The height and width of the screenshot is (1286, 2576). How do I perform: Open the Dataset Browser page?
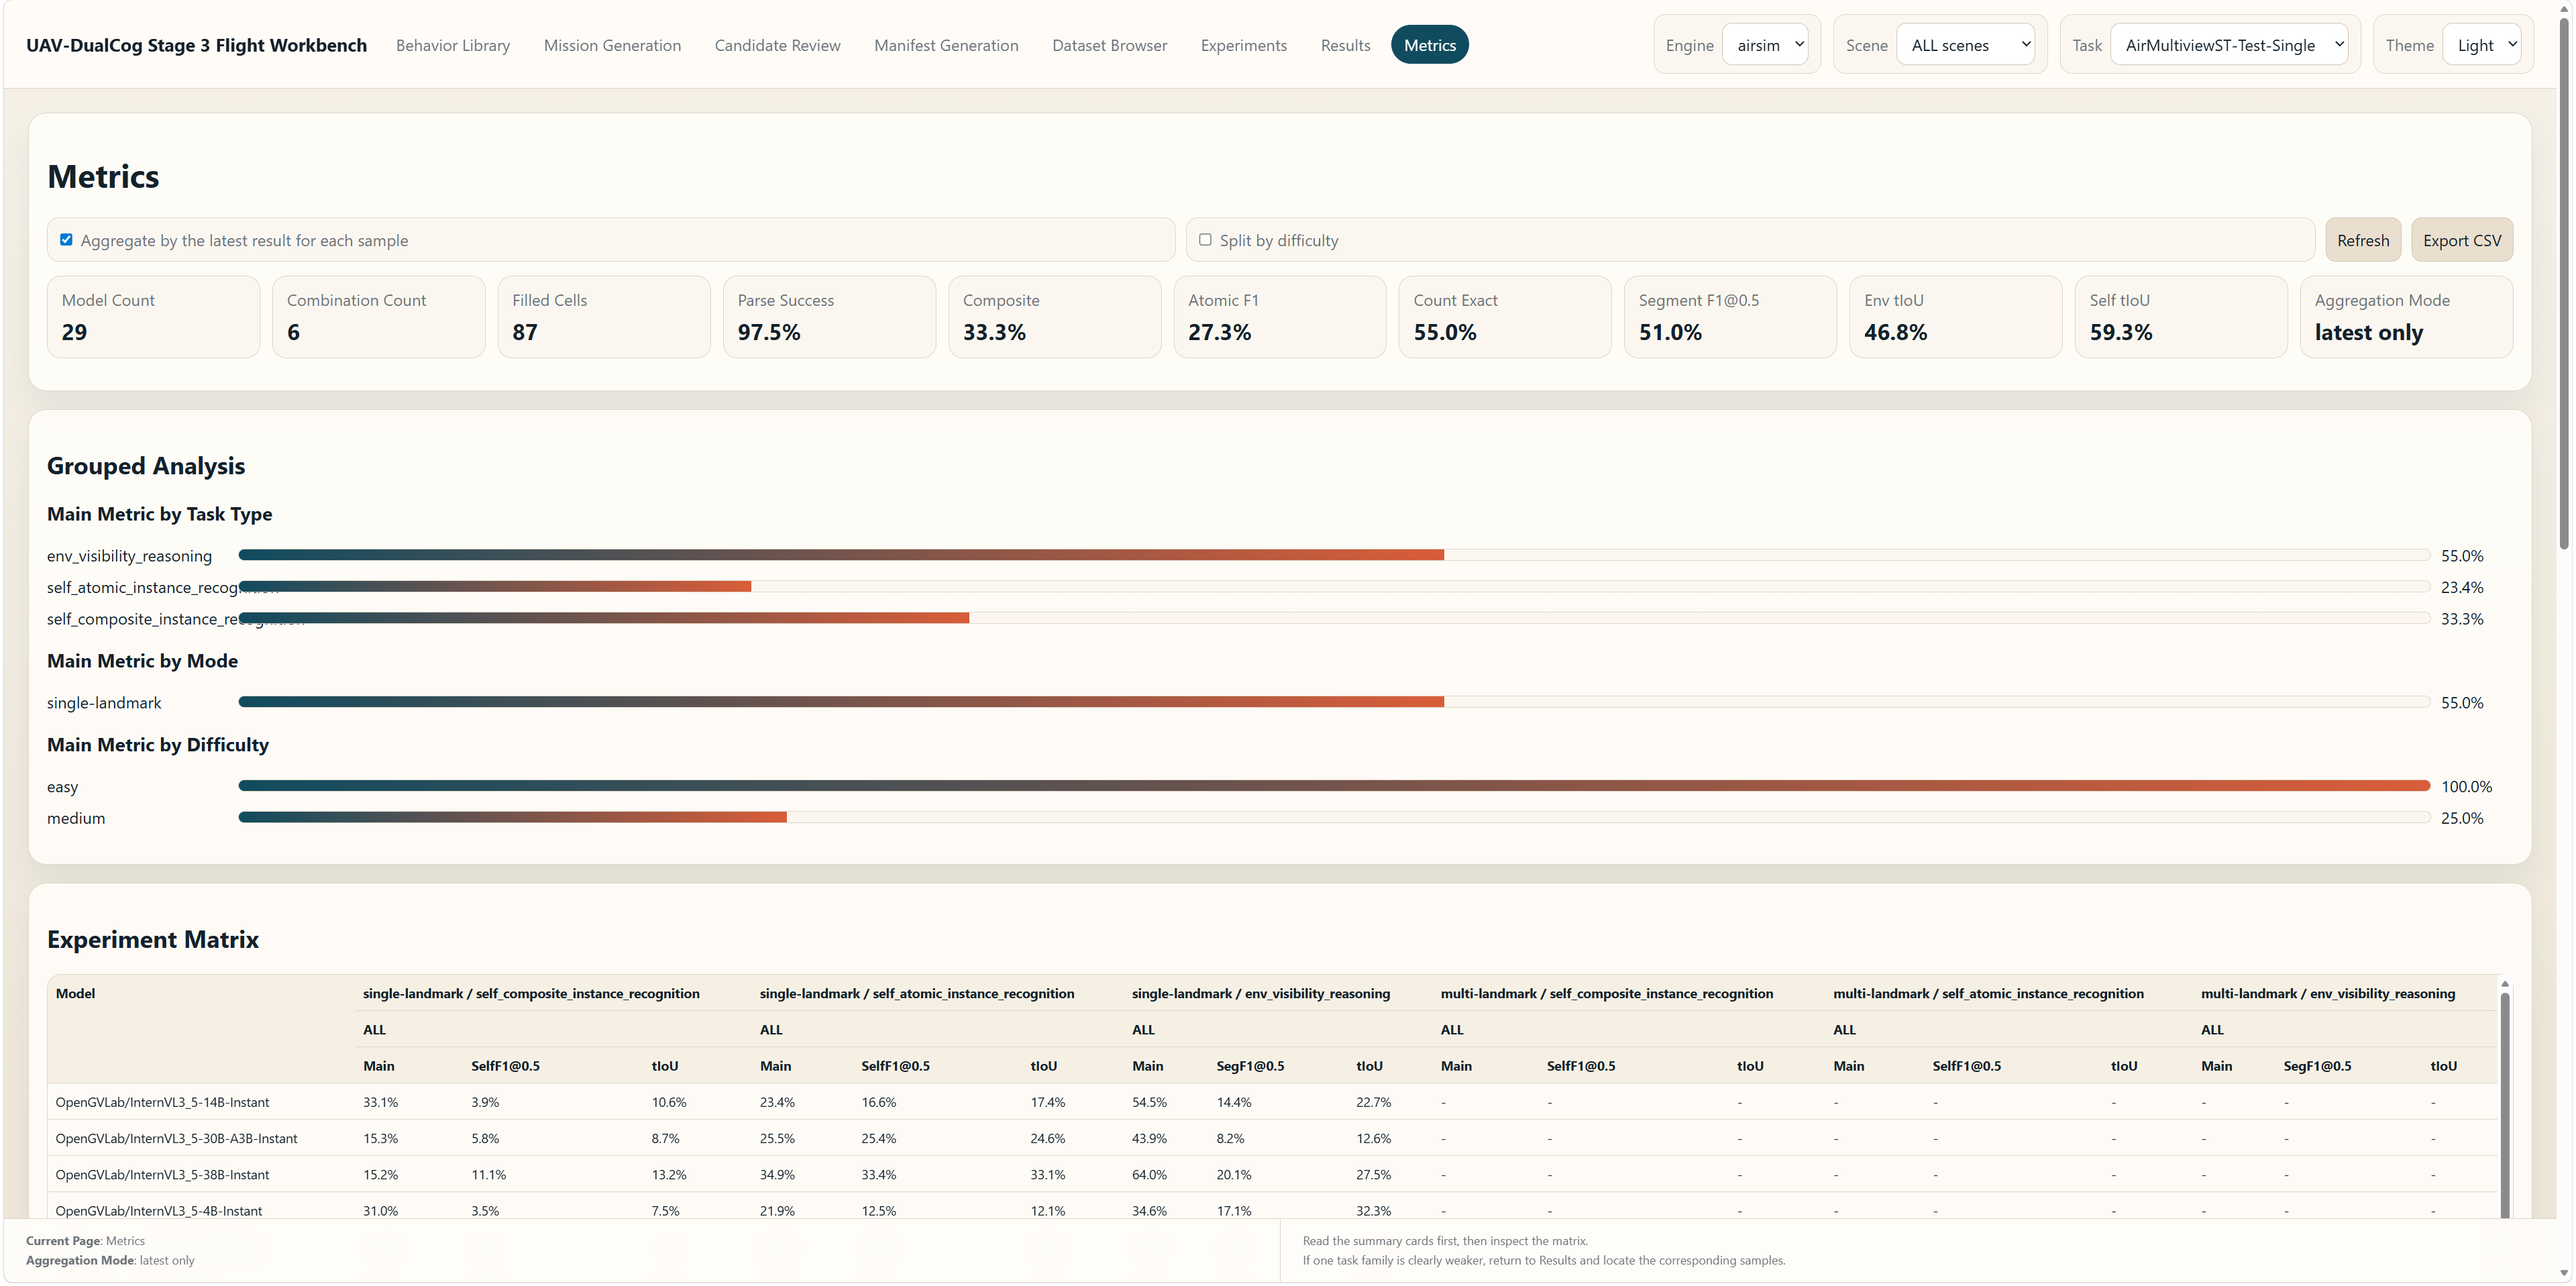[x=1109, y=45]
